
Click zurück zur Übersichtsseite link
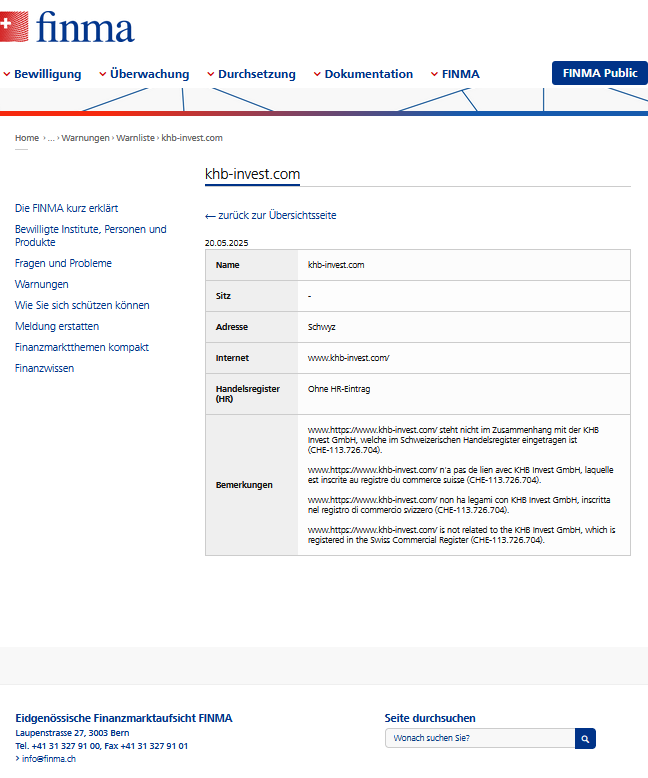[270, 215]
